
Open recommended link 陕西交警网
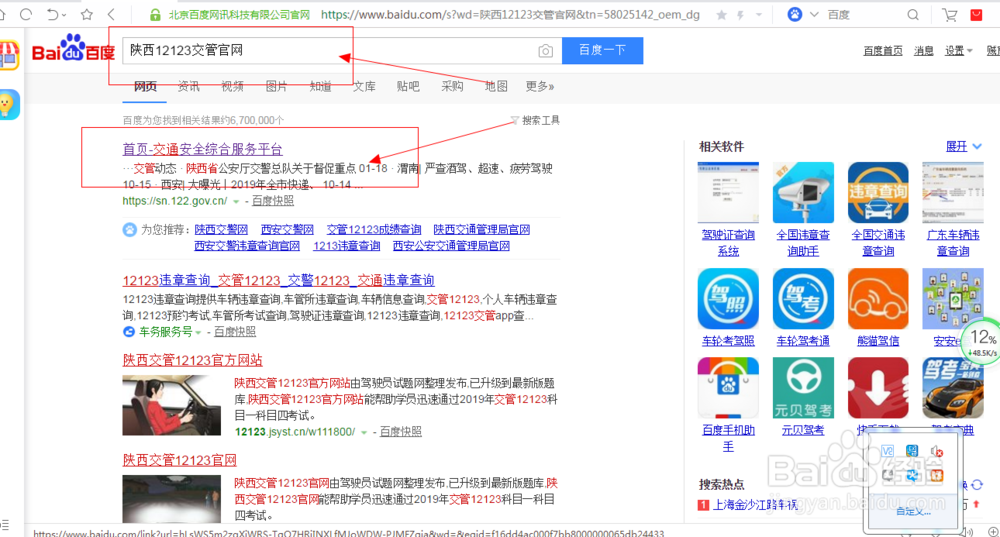tap(221, 230)
